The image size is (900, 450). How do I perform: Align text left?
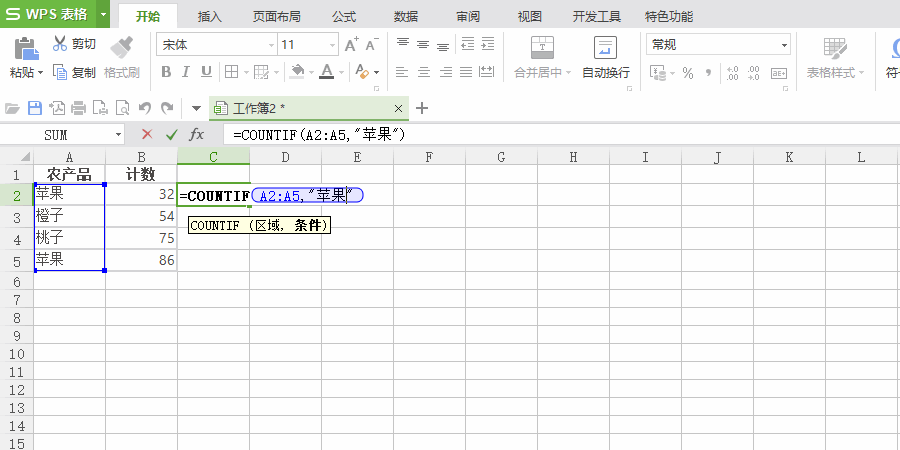click(402, 72)
